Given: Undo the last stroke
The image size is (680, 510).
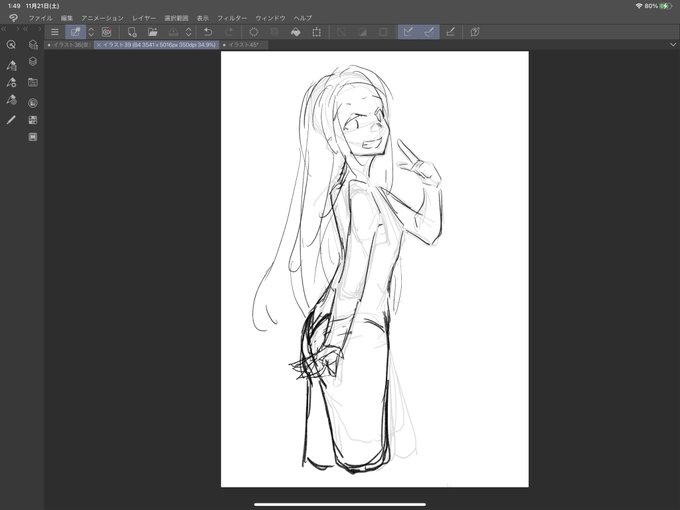Looking at the screenshot, I should [209, 32].
